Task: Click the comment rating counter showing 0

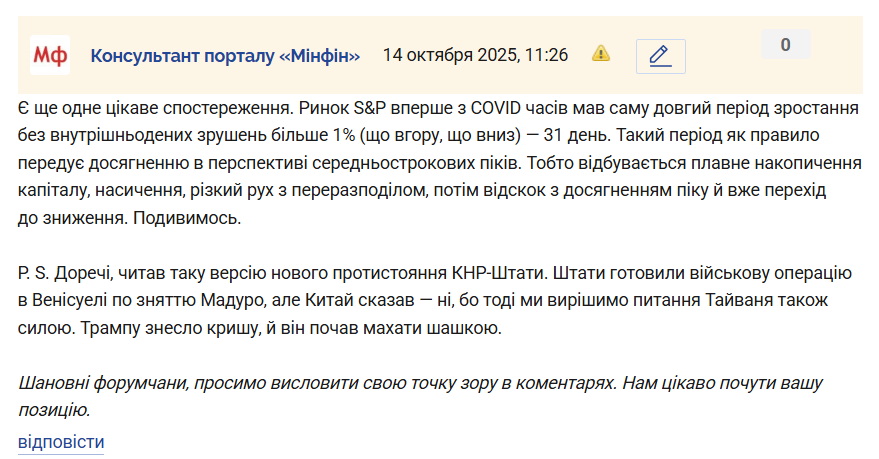Action: (x=785, y=44)
